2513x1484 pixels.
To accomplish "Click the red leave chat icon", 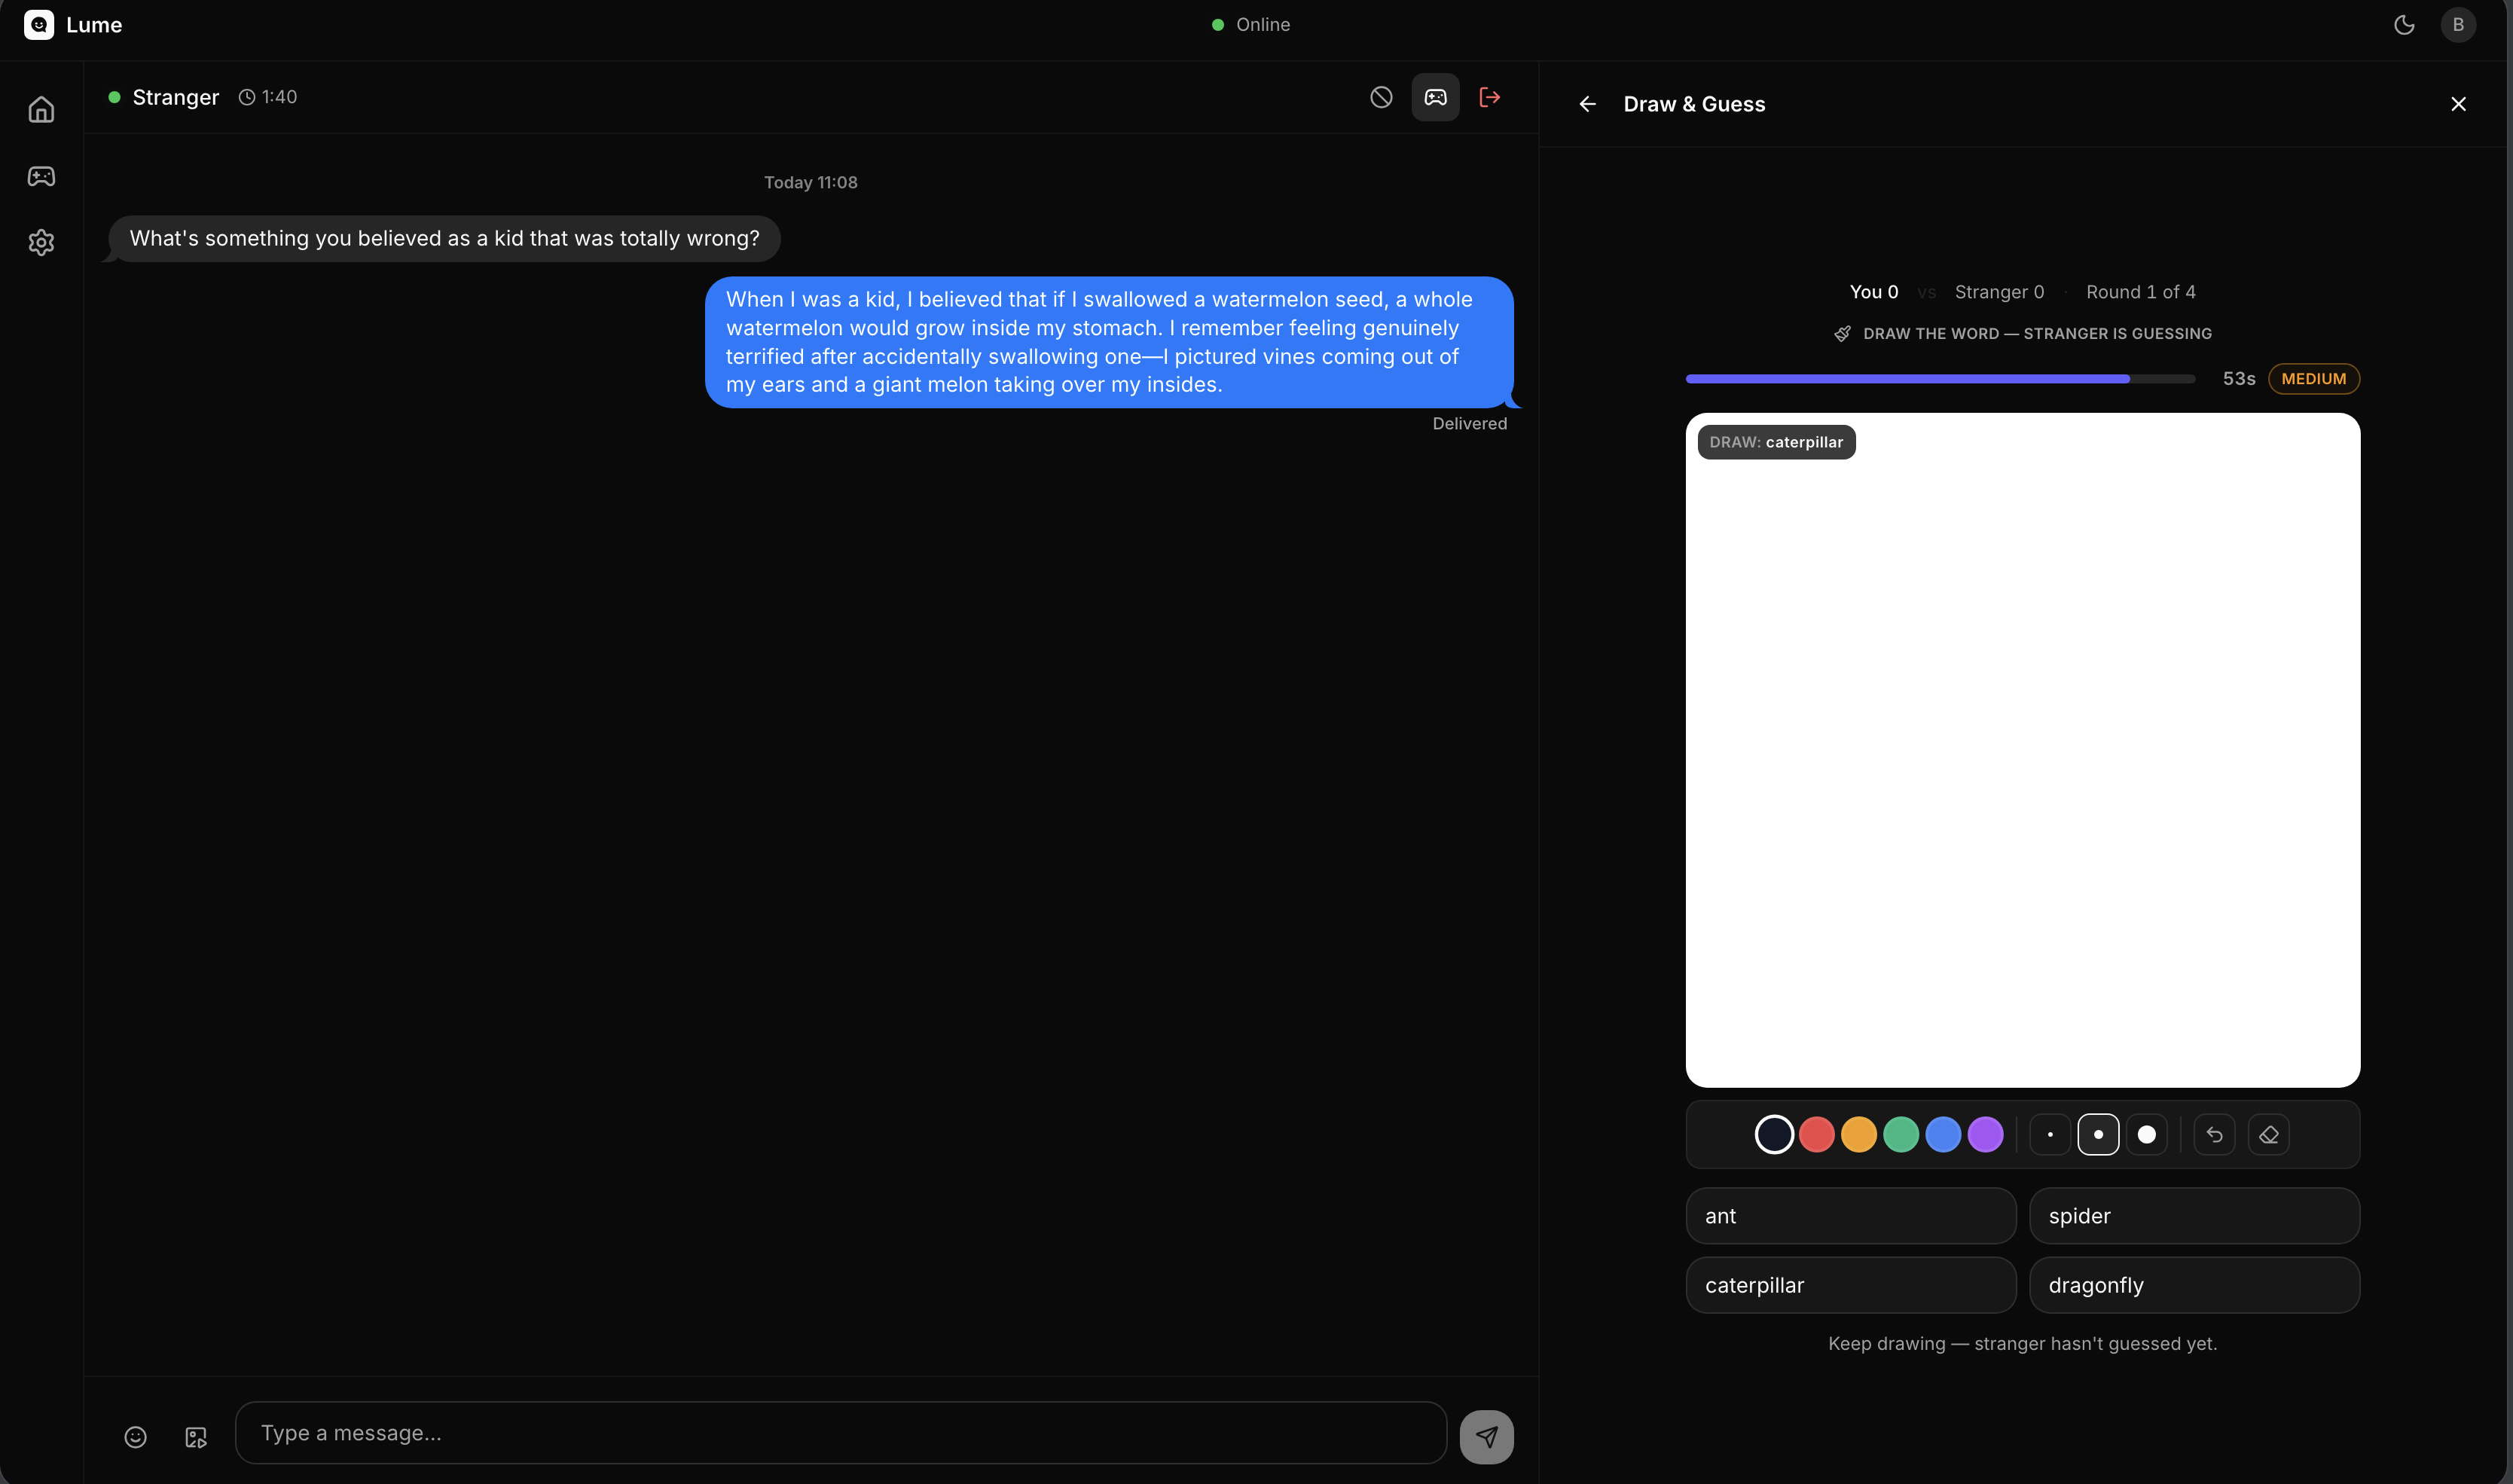I will coord(1489,97).
